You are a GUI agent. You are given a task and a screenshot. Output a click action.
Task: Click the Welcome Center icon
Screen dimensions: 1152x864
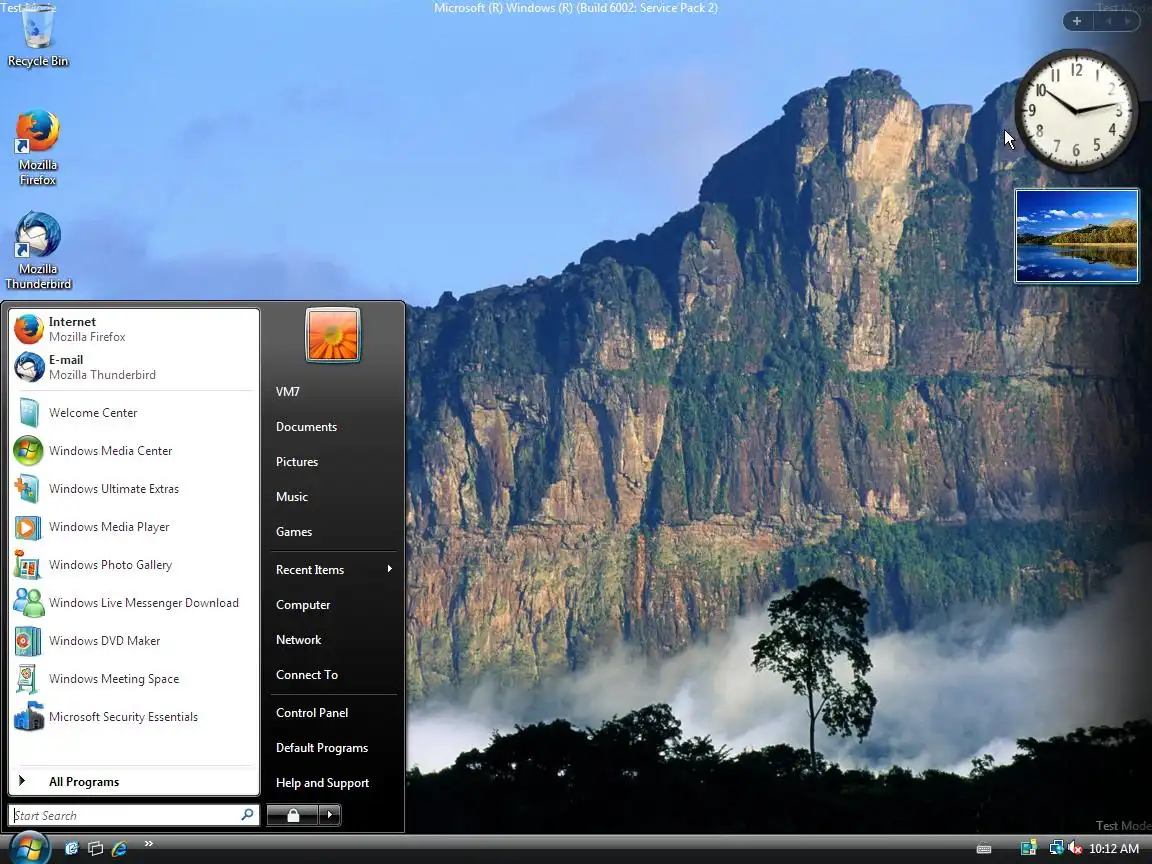tap(29, 413)
